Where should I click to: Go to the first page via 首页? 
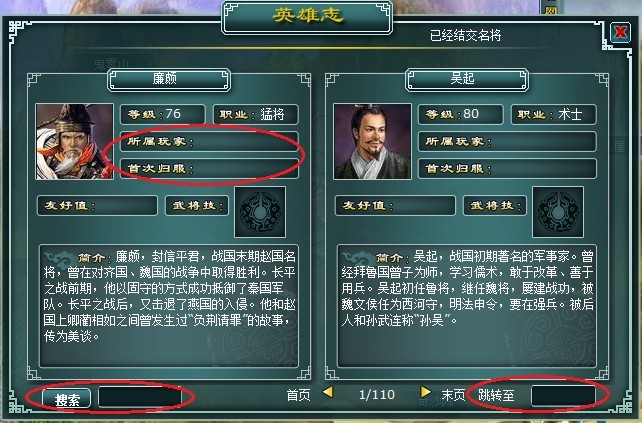point(298,395)
